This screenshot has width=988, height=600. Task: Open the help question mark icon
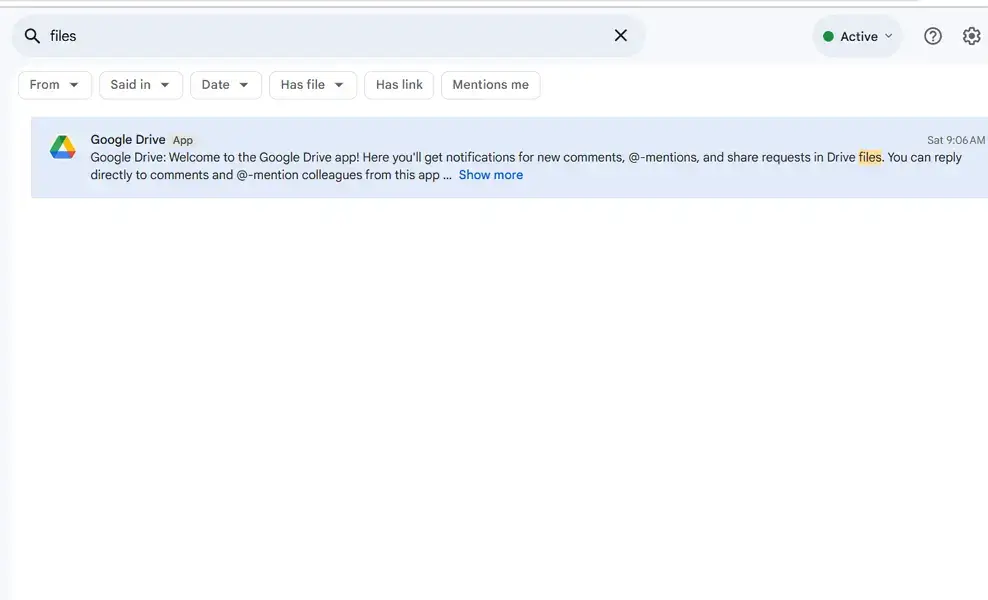click(933, 37)
